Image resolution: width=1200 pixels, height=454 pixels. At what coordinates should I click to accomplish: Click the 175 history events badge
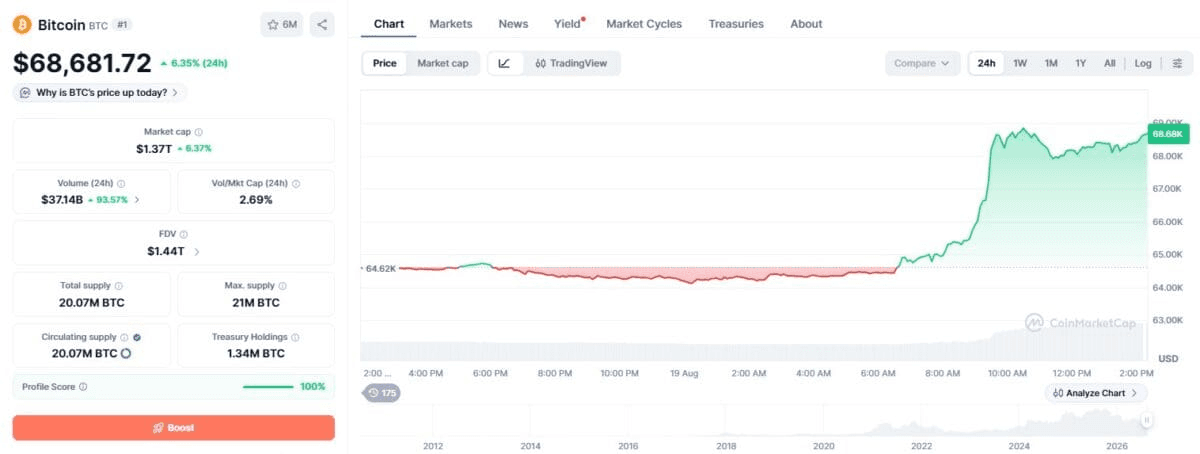pyautogui.click(x=382, y=393)
